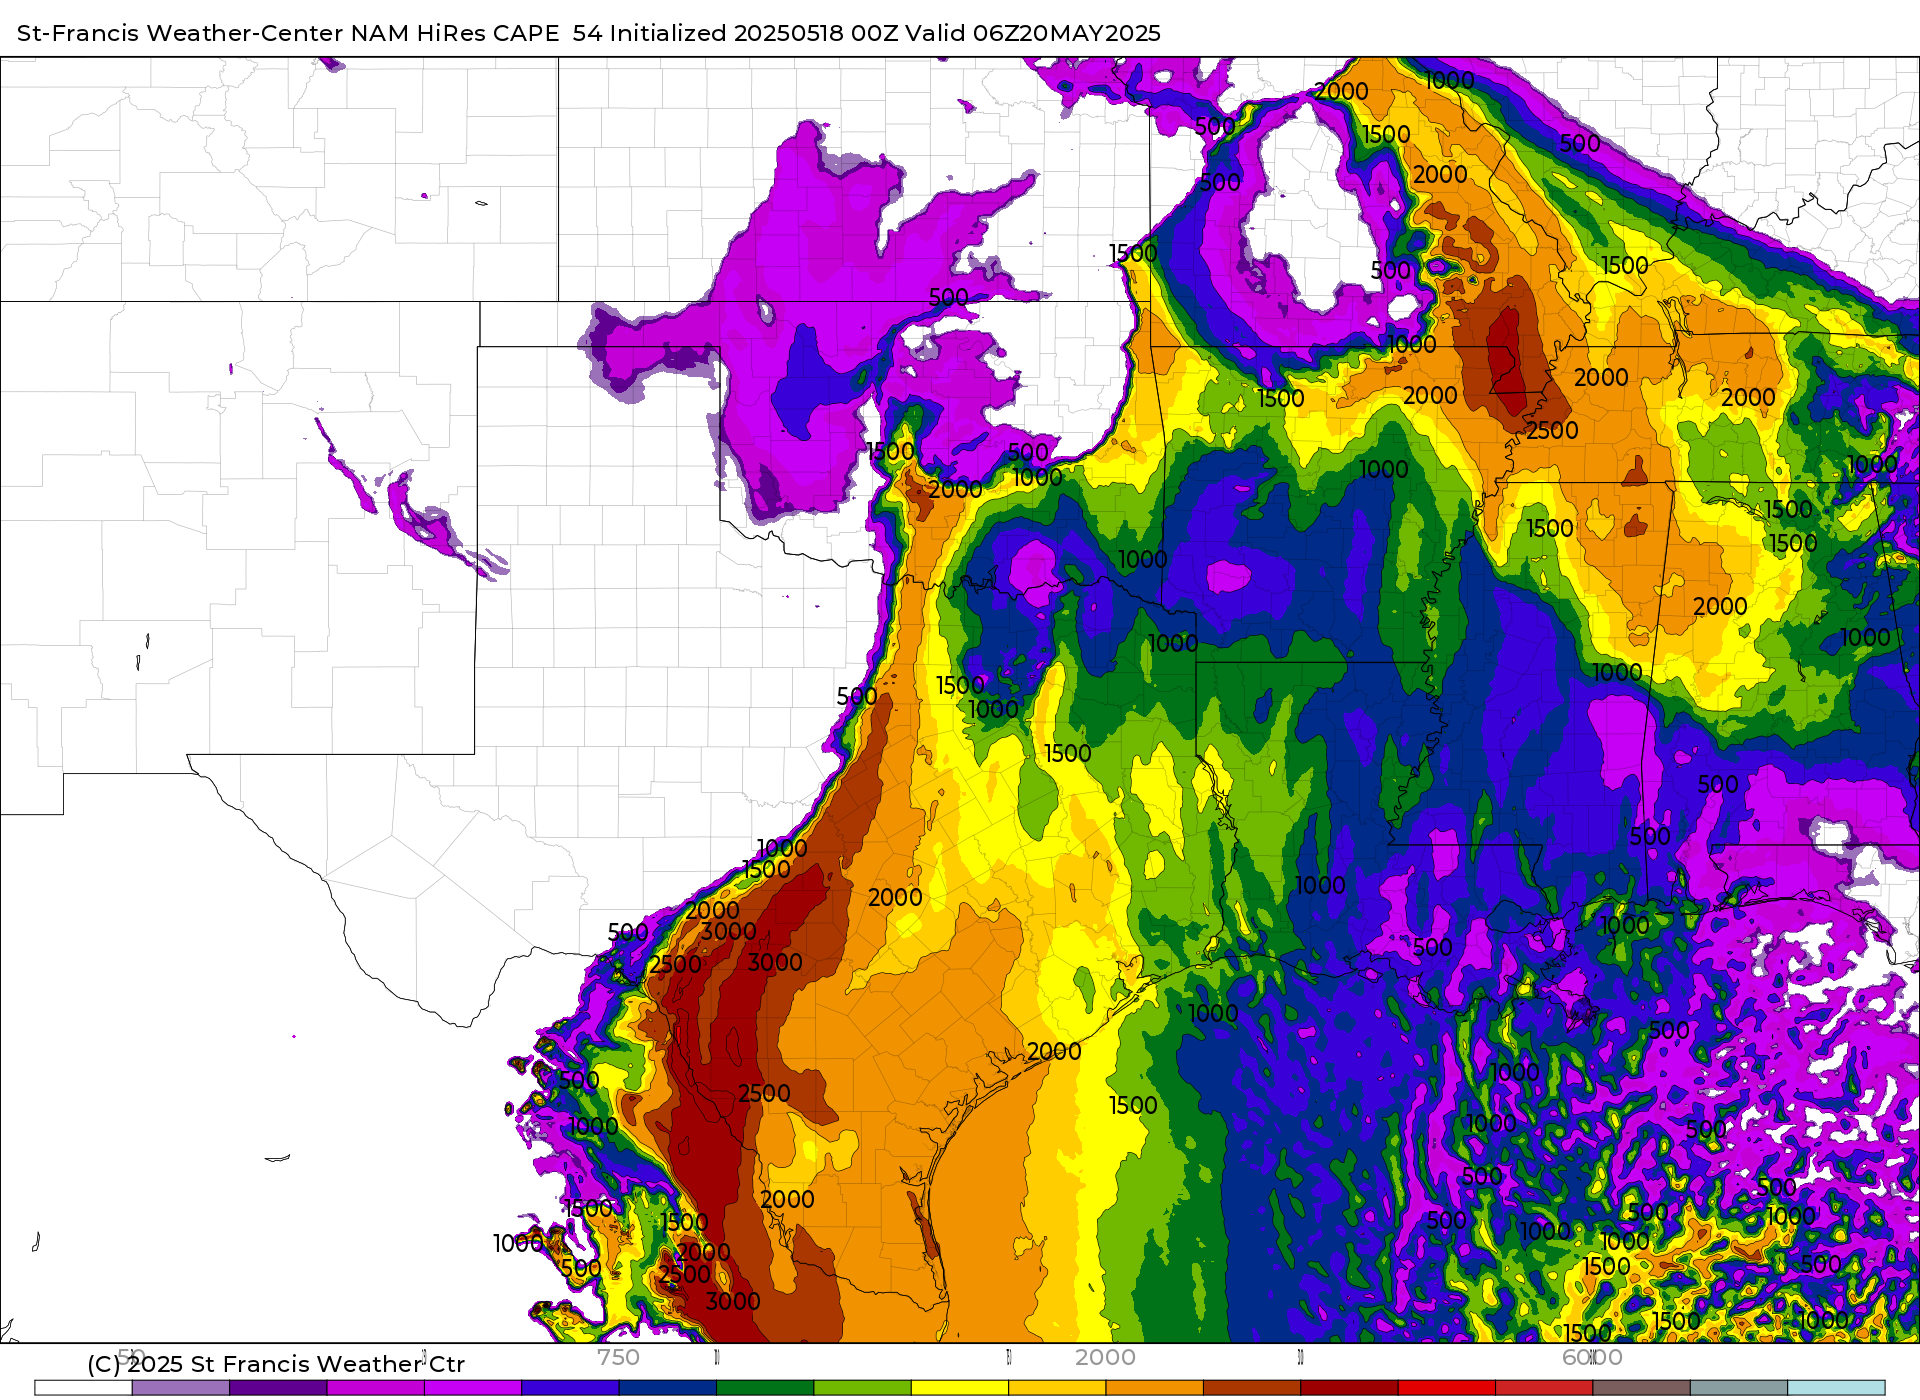The image size is (1920, 1400).
Task: Click 'Valid 06Z20MAY2025' in the header
Action: point(1033,33)
